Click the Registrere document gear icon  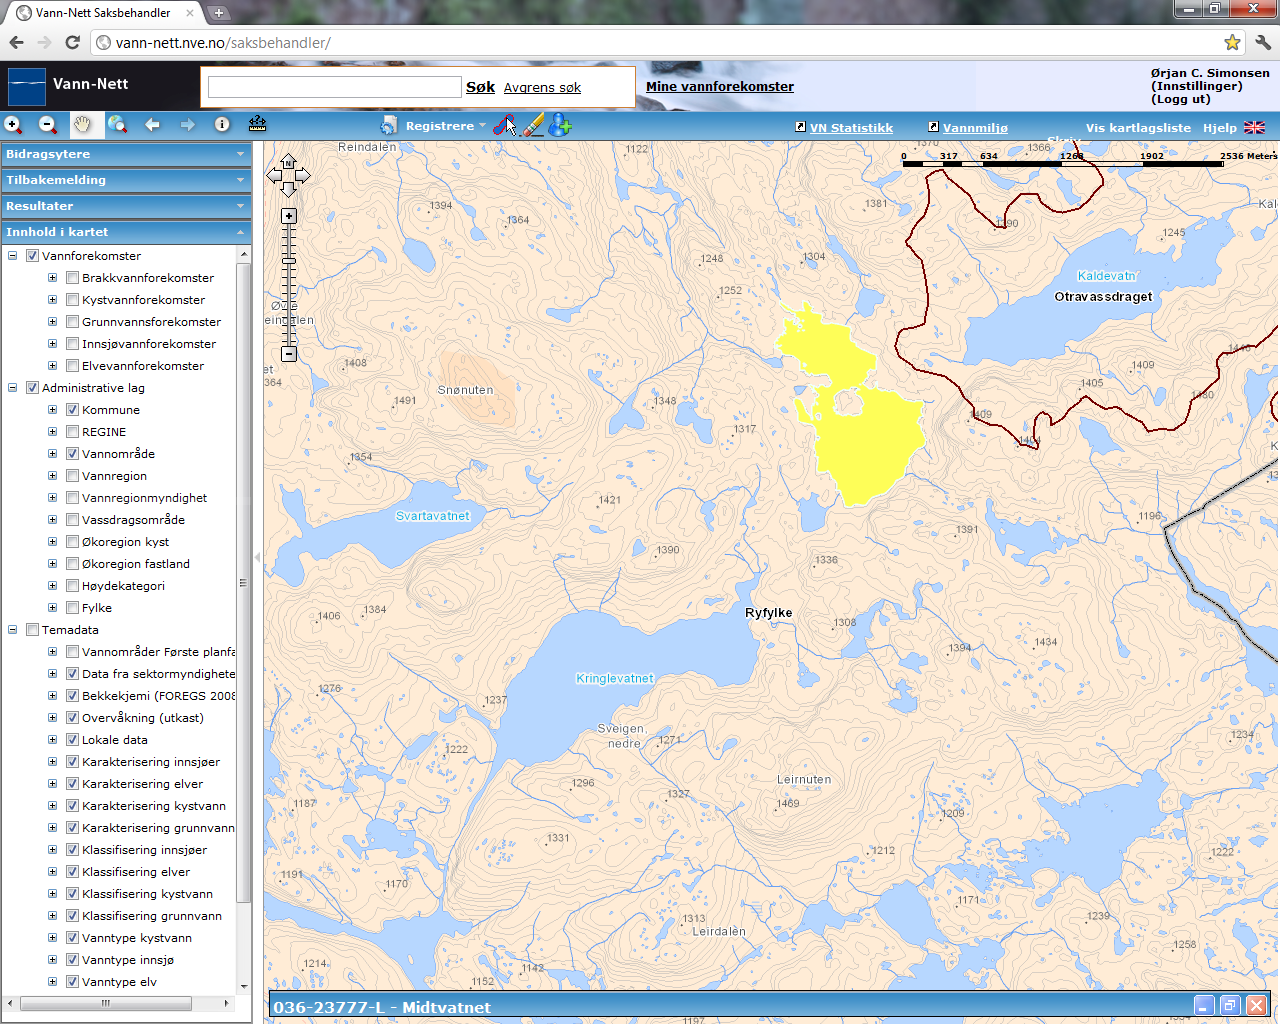(x=389, y=125)
